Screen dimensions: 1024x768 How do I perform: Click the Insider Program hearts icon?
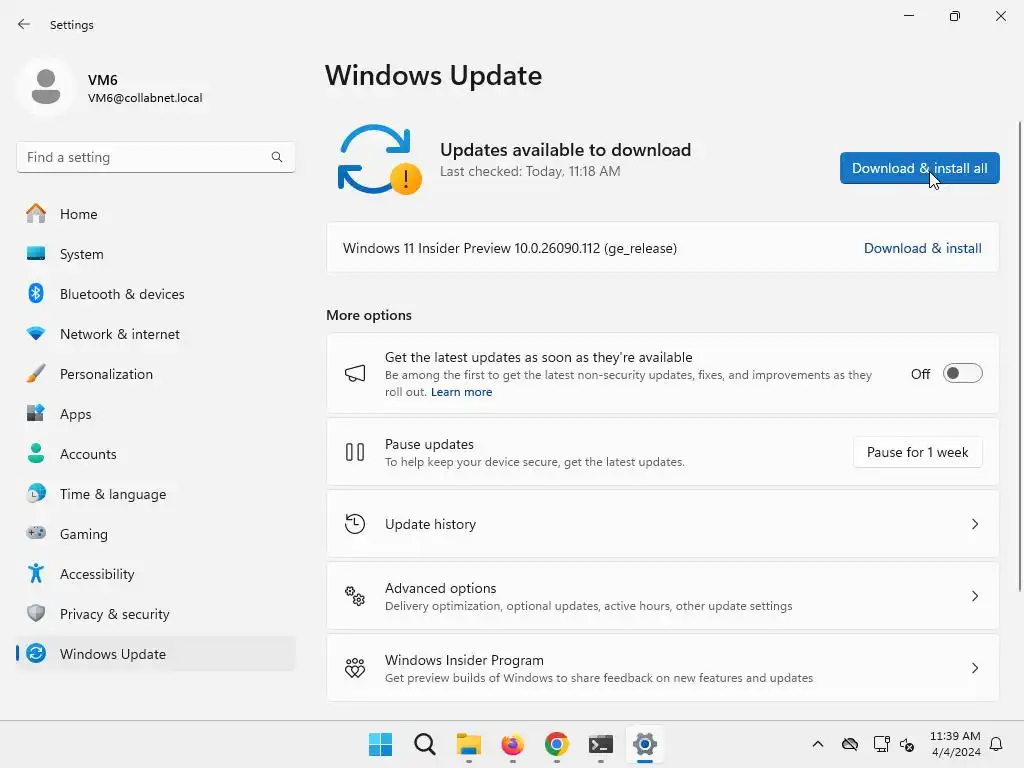[355, 667]
